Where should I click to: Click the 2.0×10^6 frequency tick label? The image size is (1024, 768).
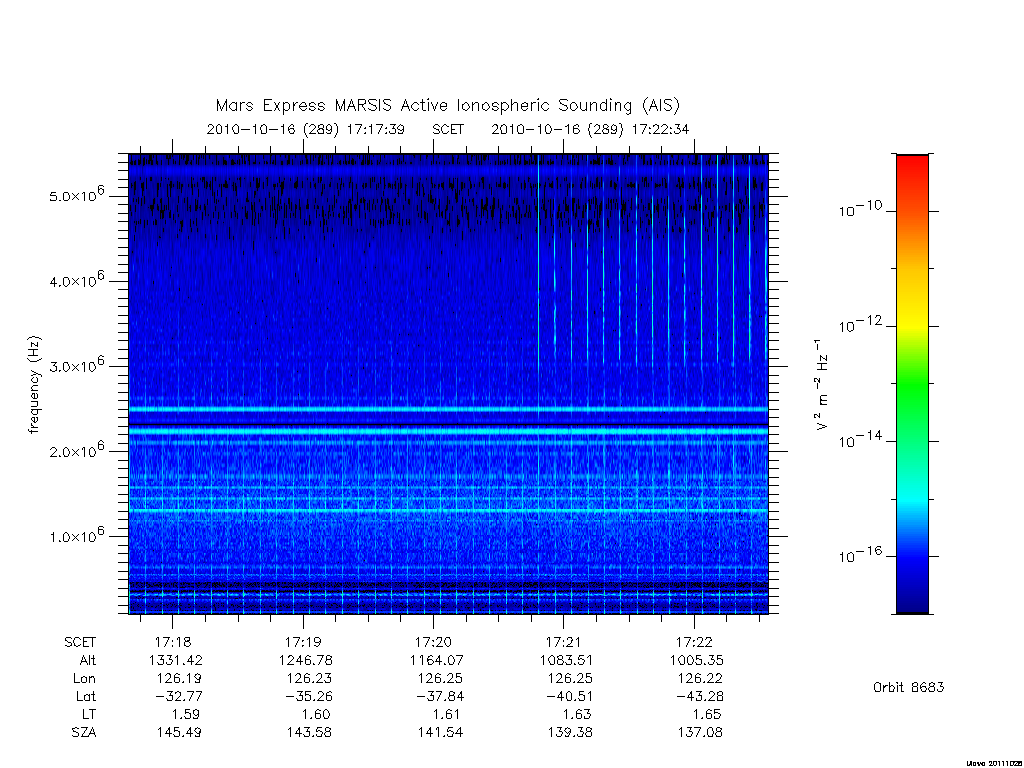pos(76,451)
